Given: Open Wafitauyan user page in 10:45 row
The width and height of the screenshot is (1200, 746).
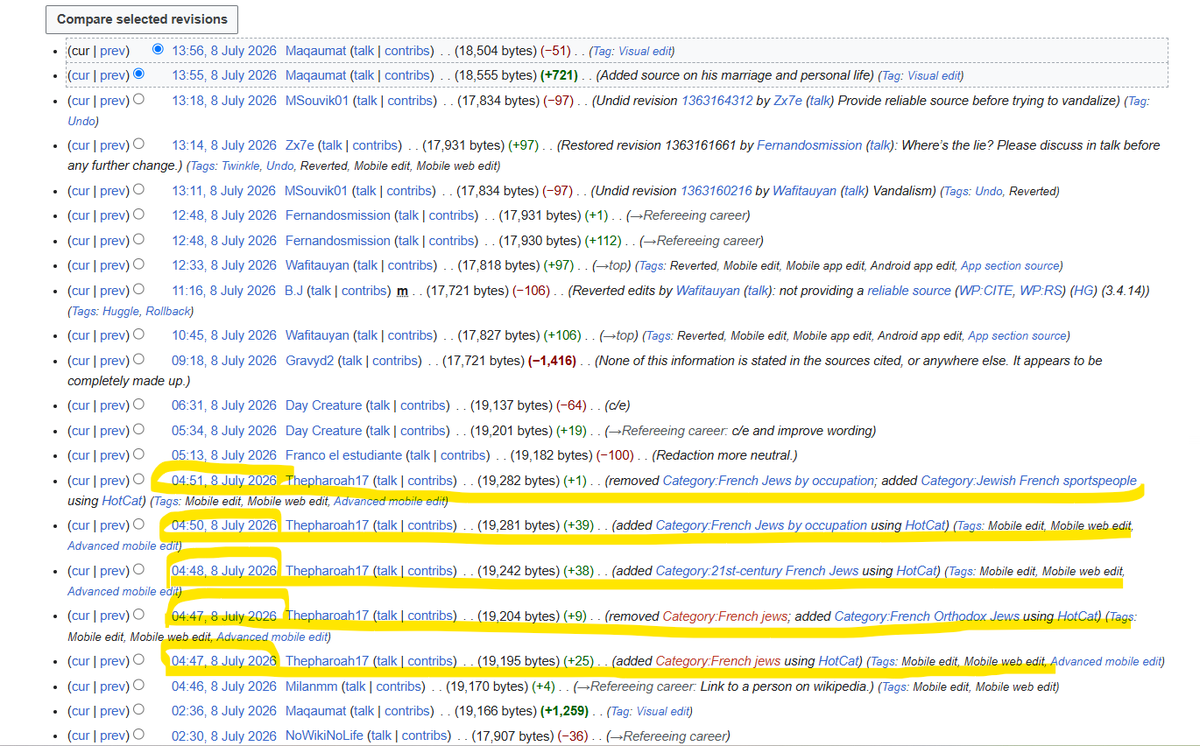Looking at the screenshot, I should (317, 335).
